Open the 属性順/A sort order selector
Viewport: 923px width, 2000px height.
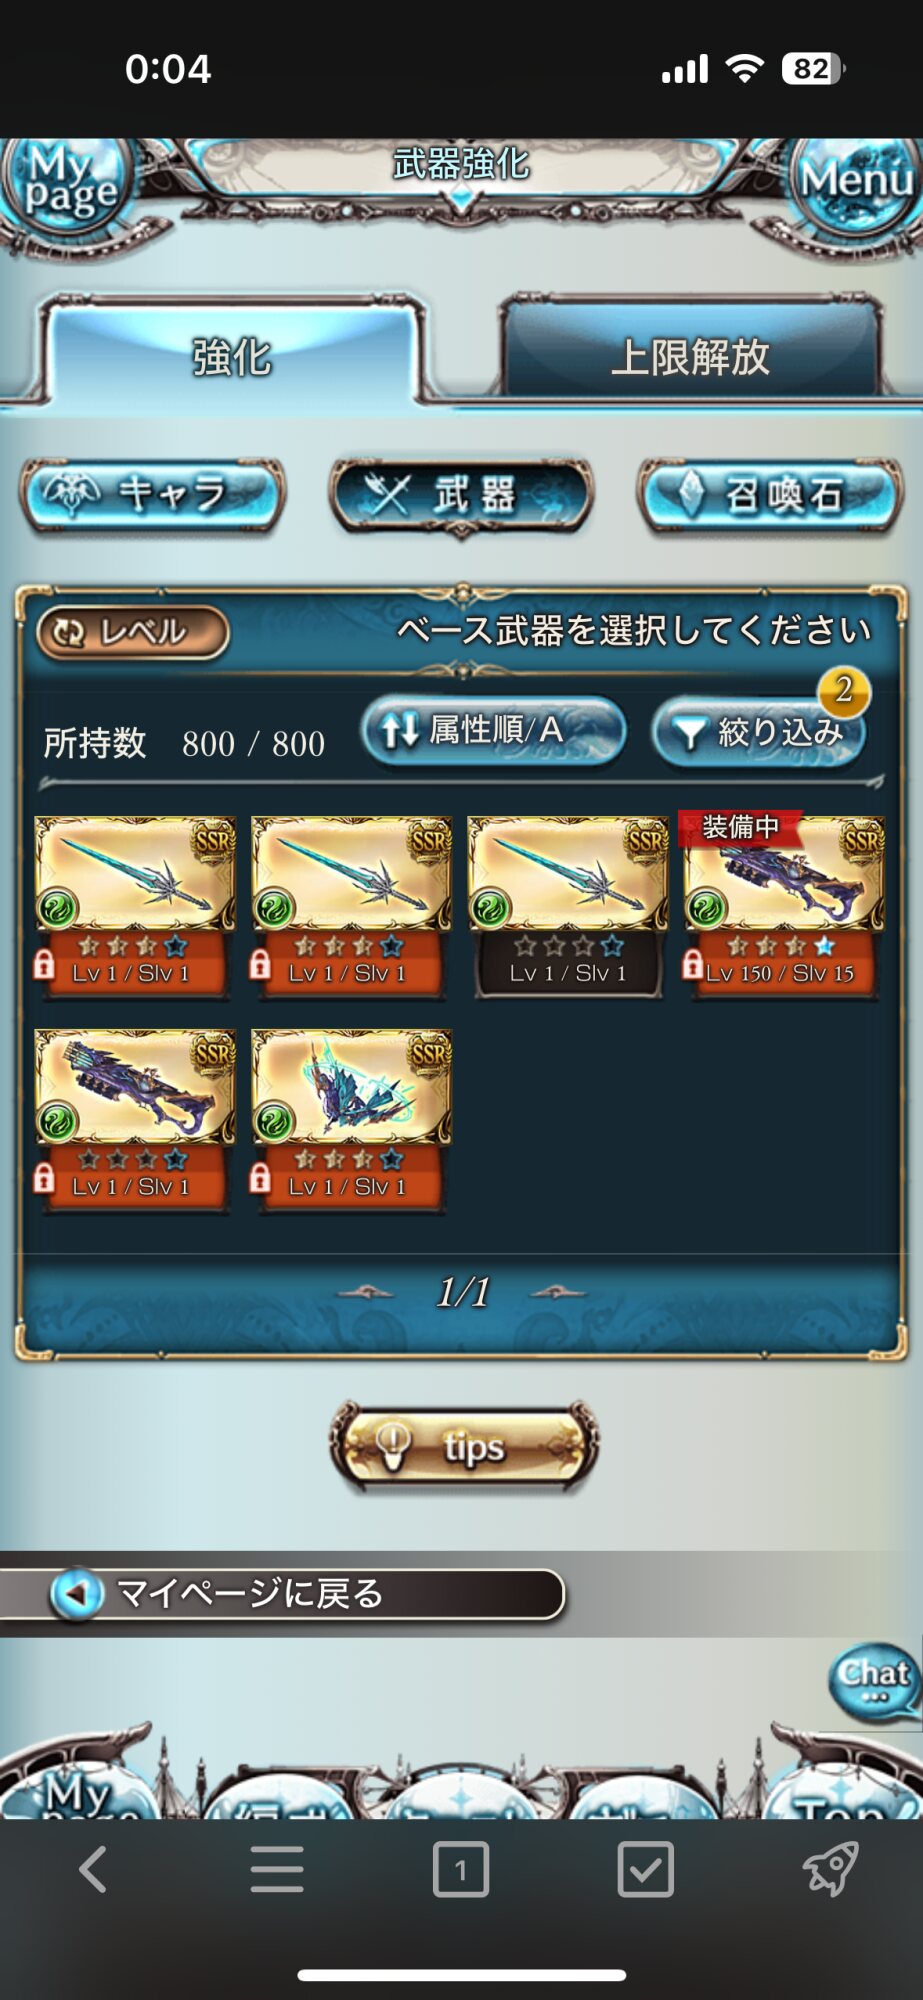coord(493,731)
